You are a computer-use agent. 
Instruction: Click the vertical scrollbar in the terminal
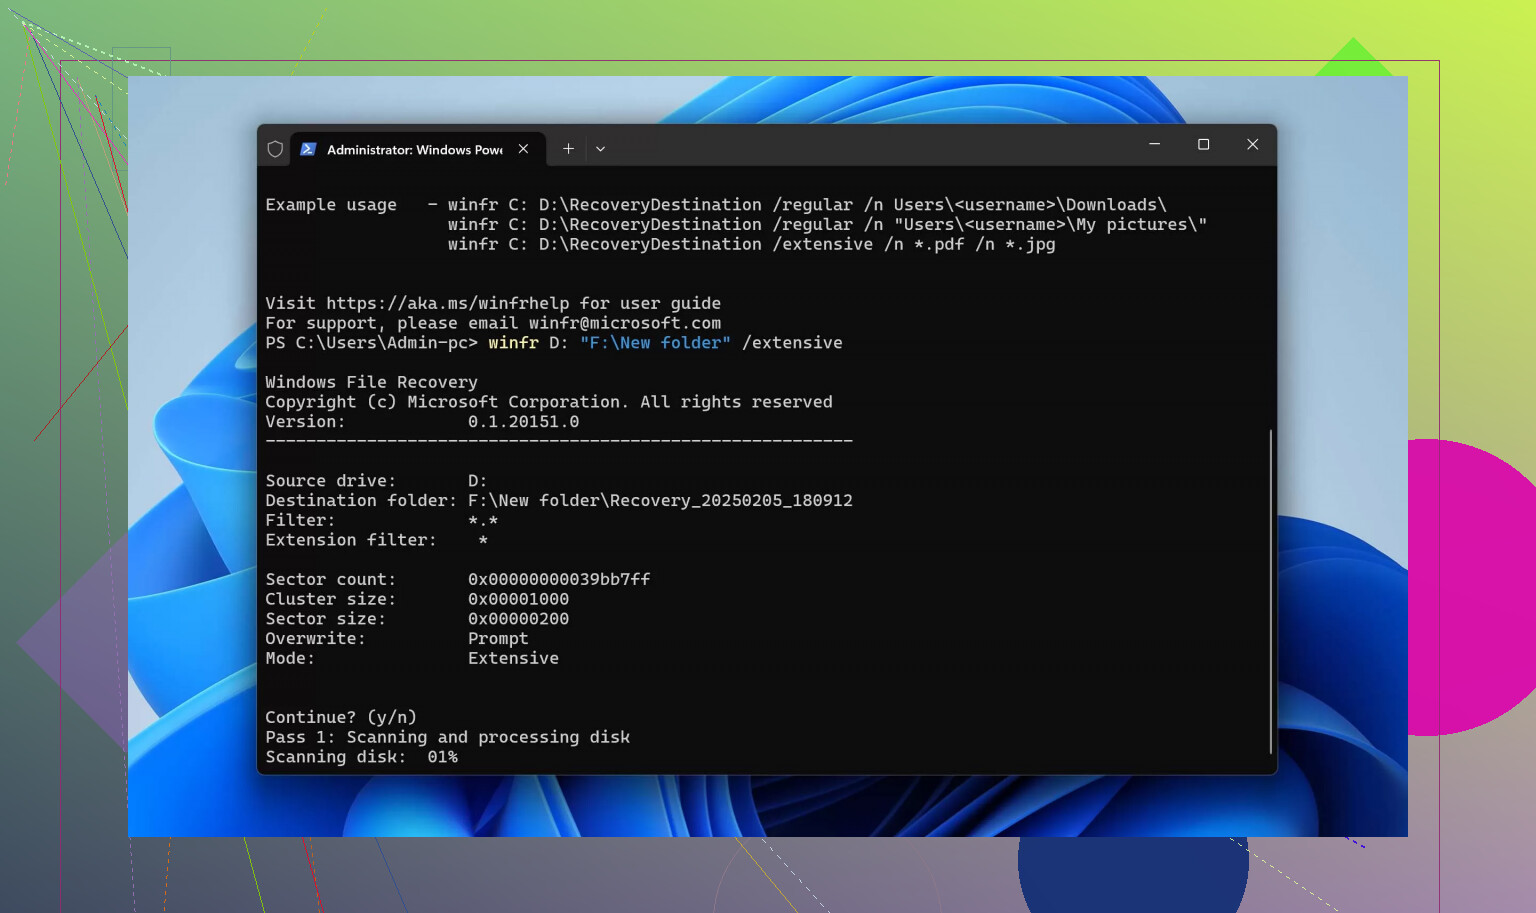tap(1270, 590)
